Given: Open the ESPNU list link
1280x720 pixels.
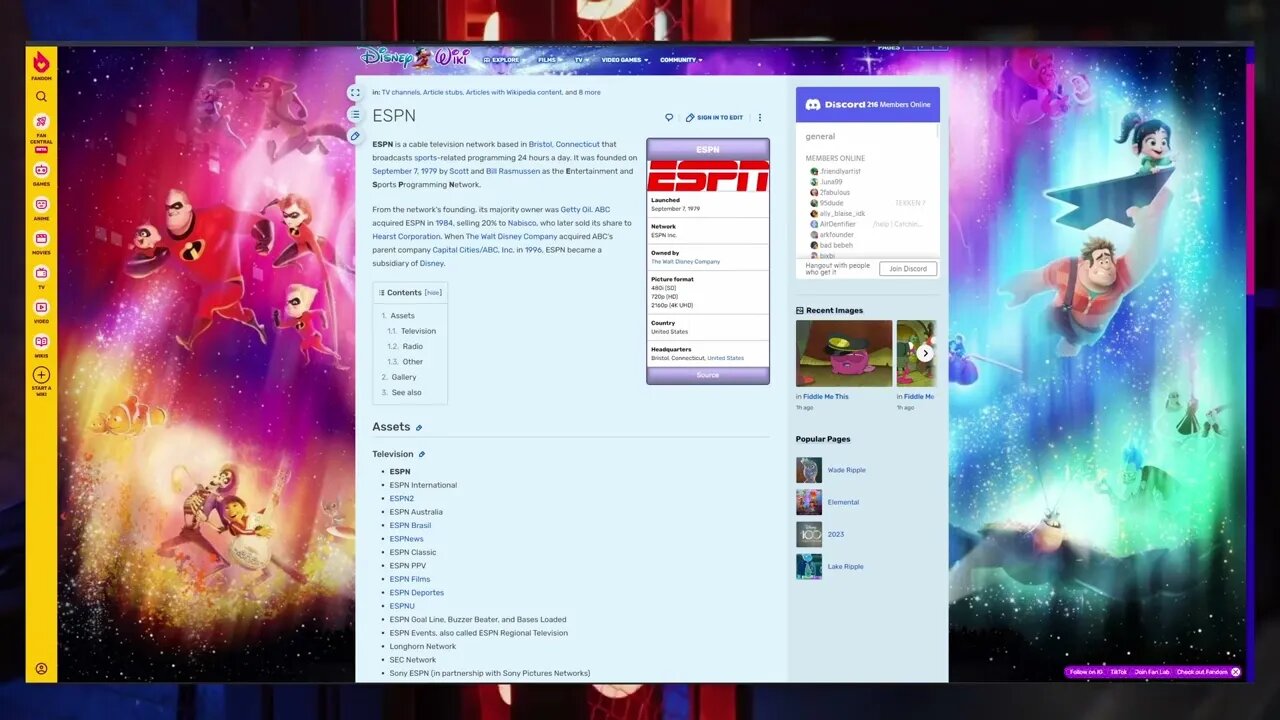Looking at the screenshot, I should point(402,606).
